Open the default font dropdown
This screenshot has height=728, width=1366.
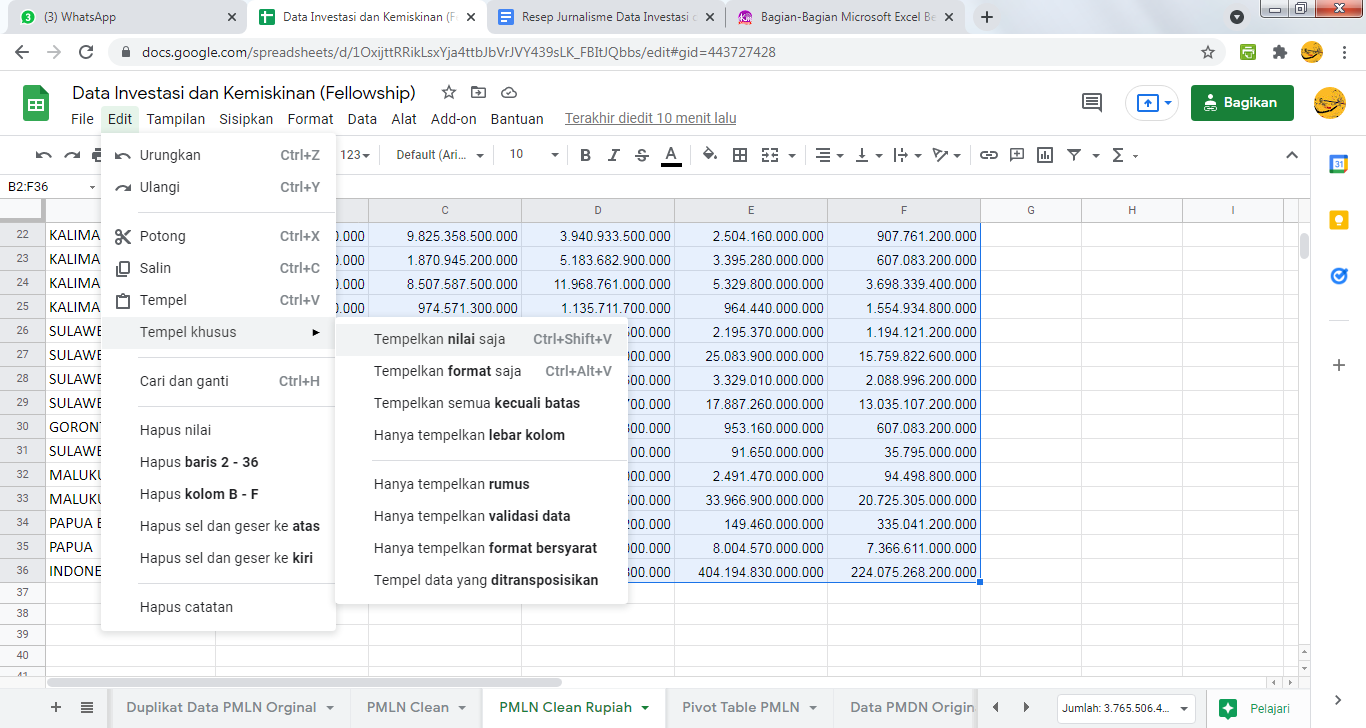(440, 155)
